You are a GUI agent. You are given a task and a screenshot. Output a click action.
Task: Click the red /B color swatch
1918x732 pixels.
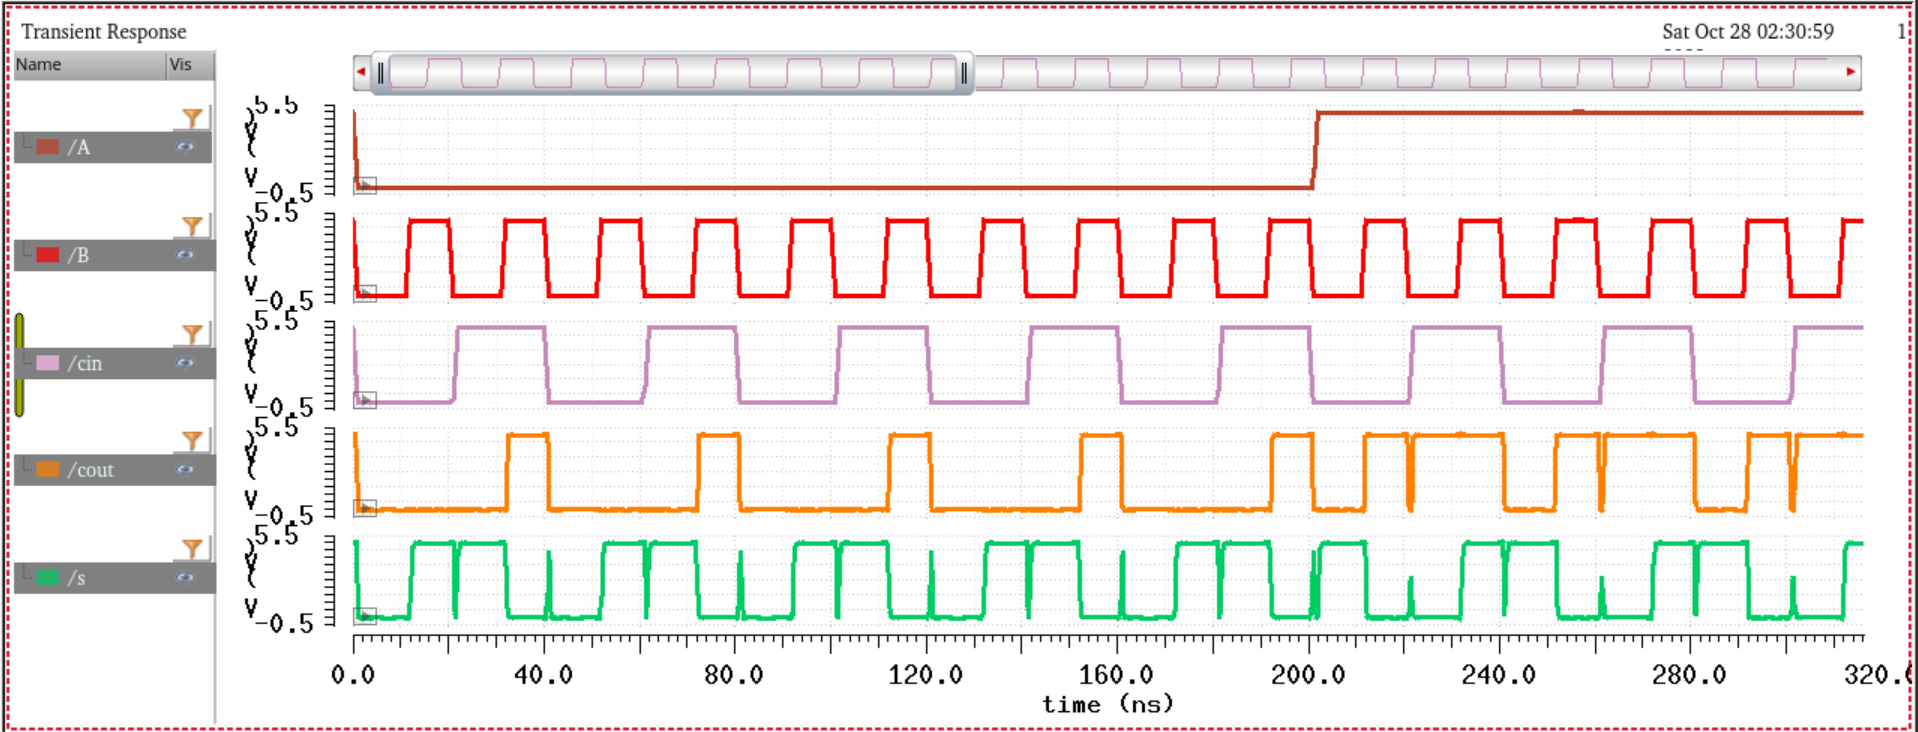48,255
